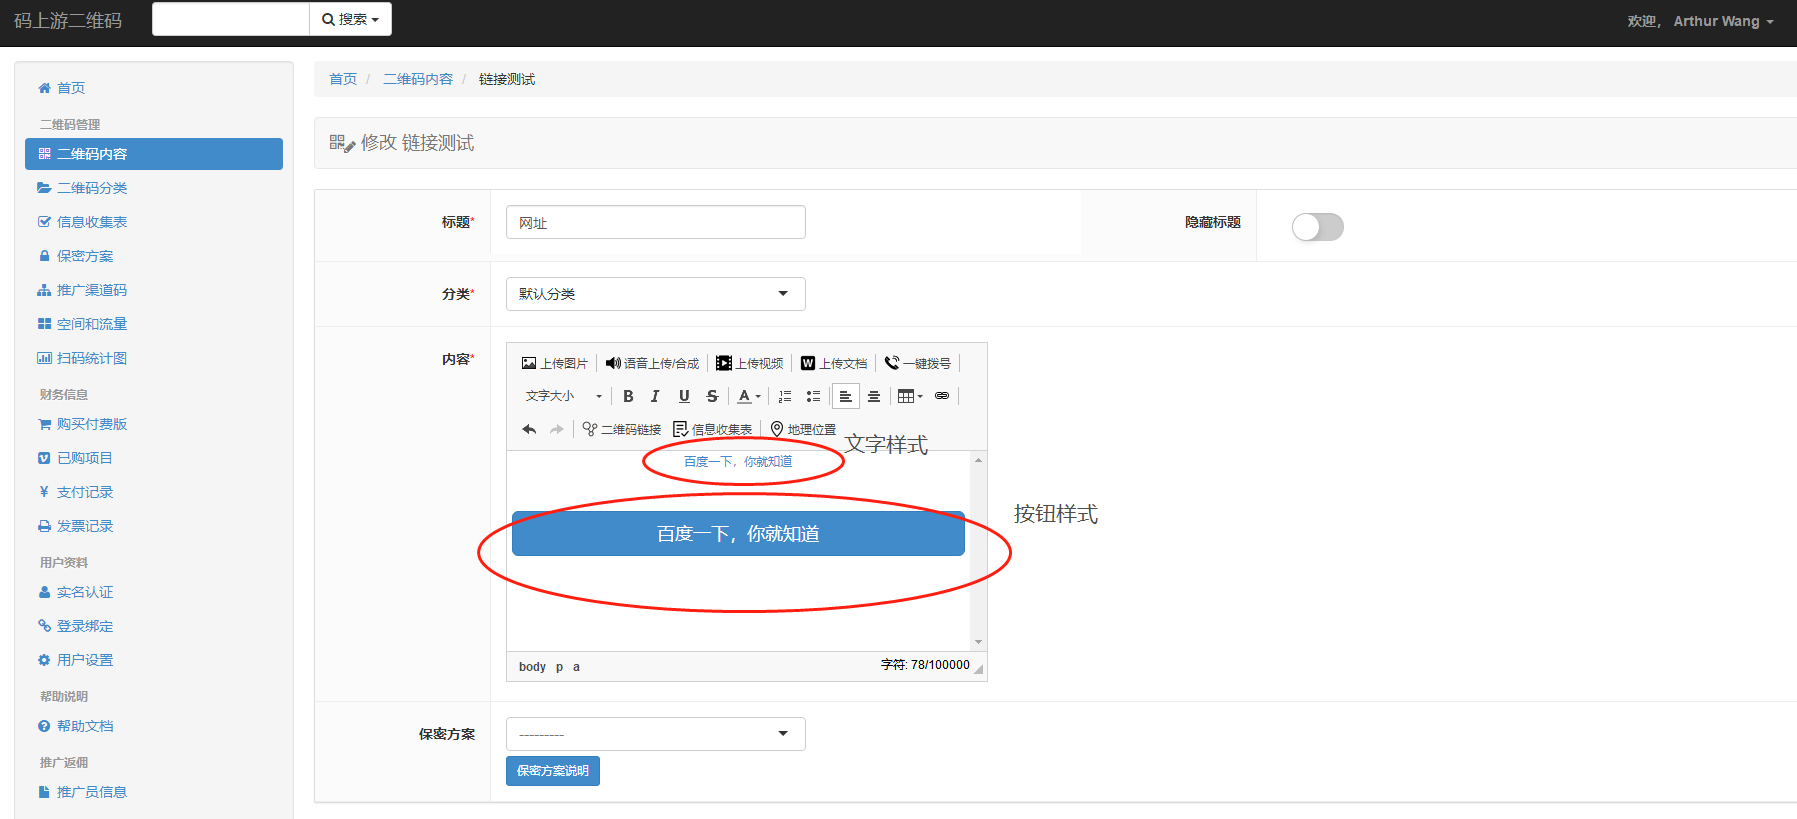Toggle the 隐藏标题 switch
The width and height of the screenshot is (1797, 819).
tap(1317, 227)
